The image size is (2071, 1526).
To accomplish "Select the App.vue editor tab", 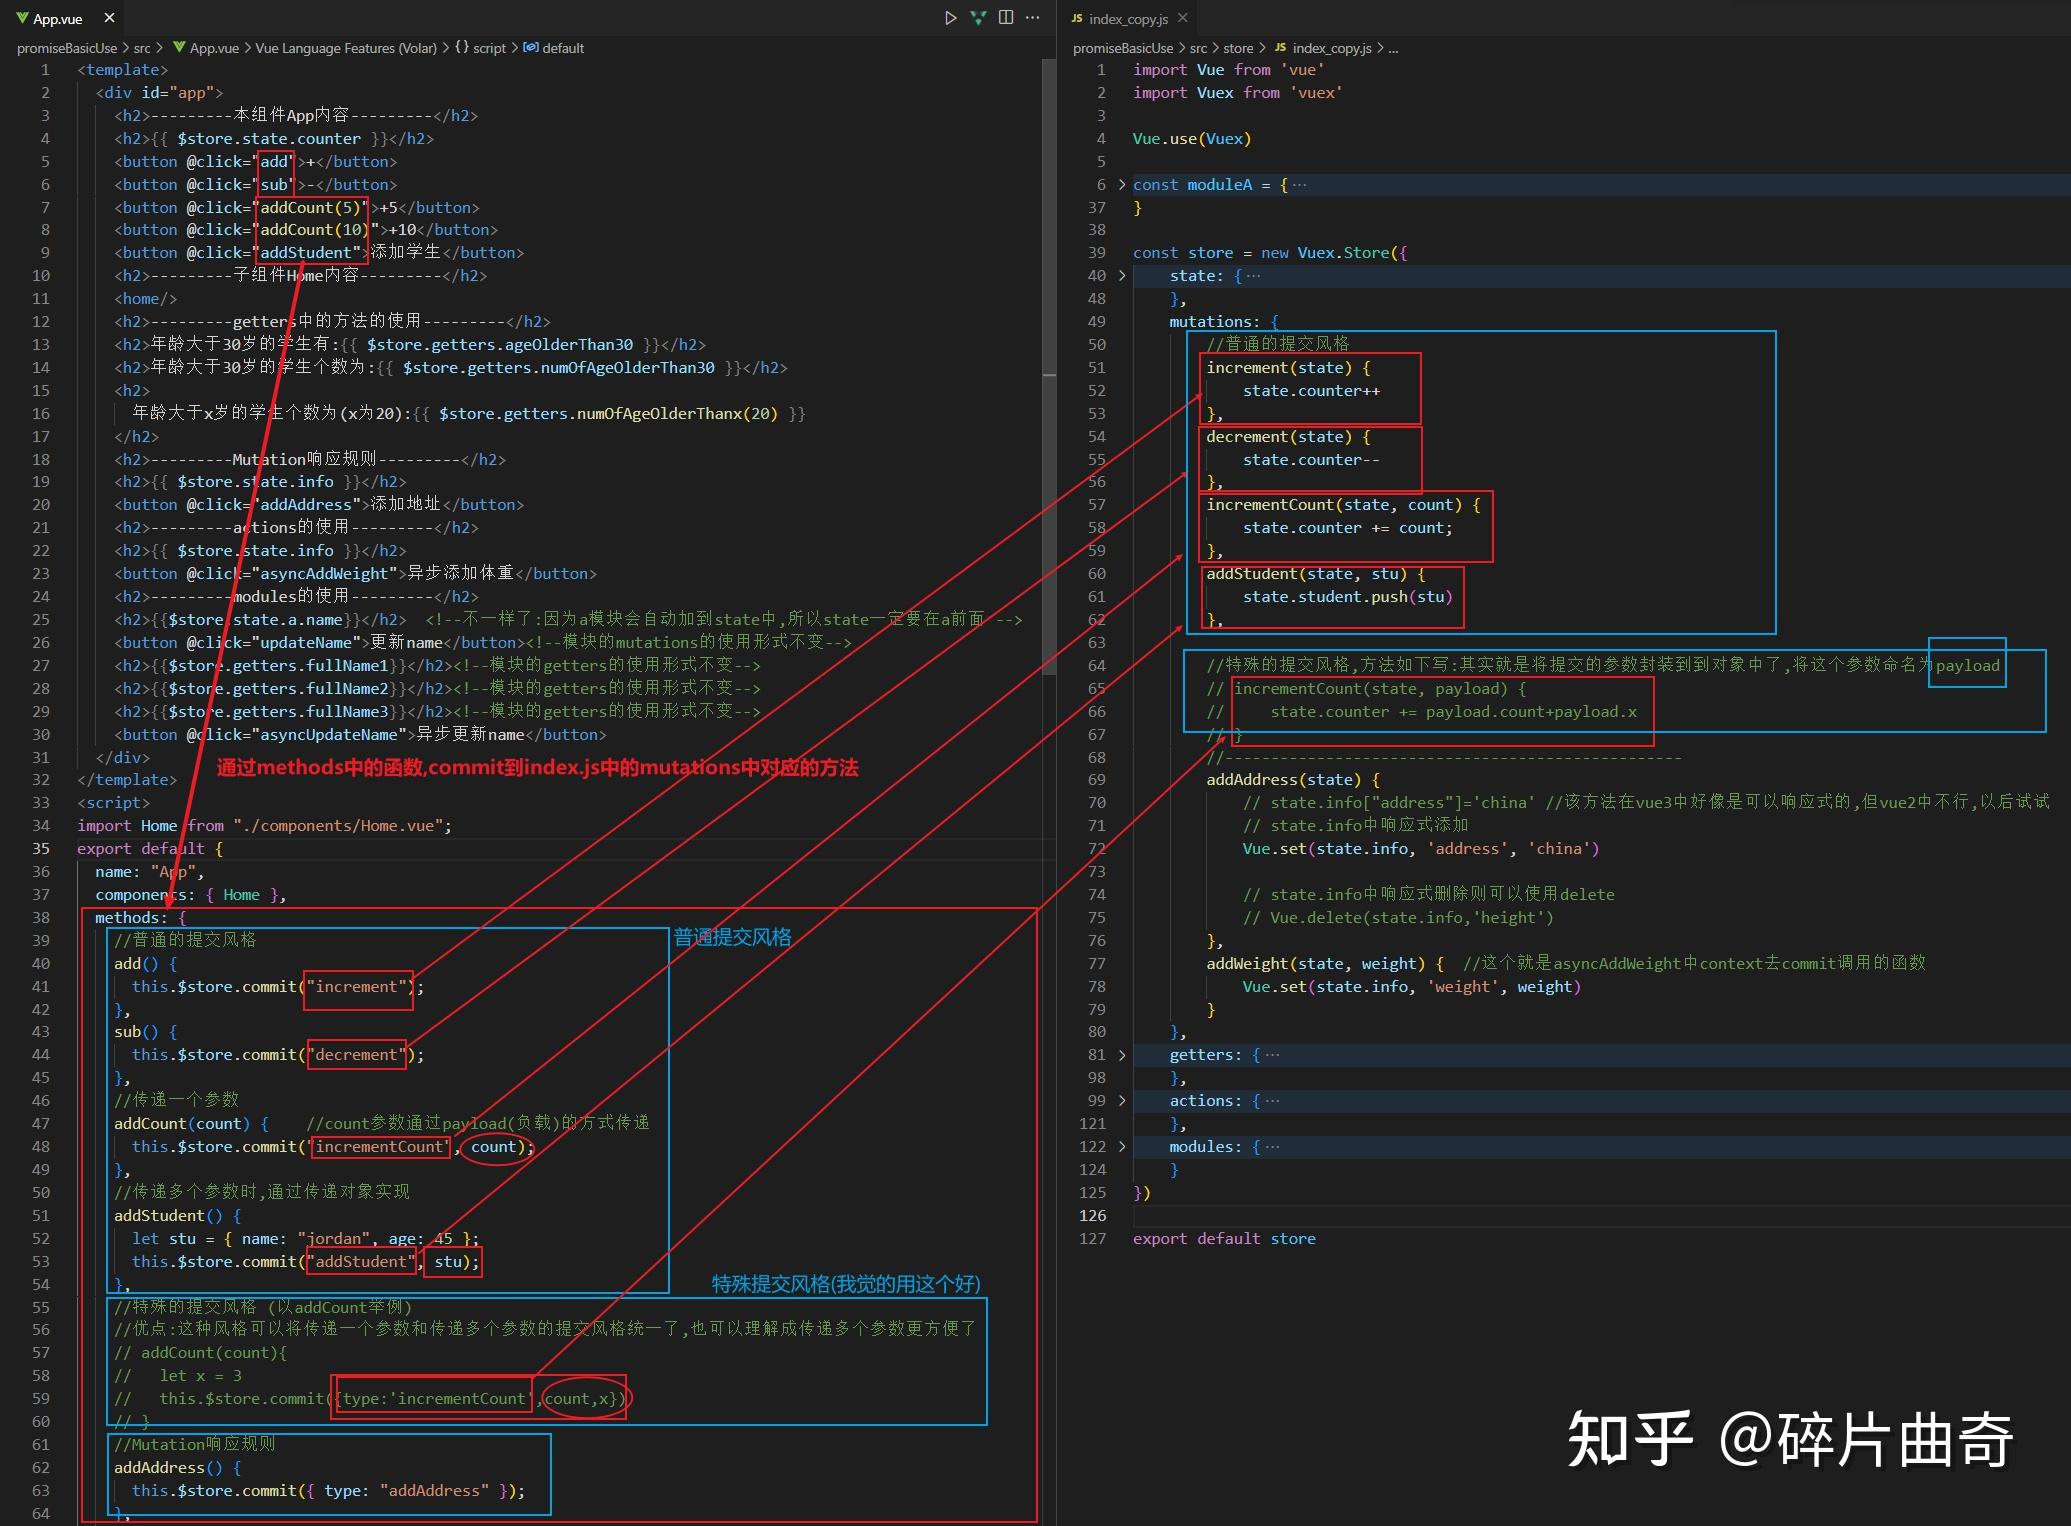I will (57, 19).
